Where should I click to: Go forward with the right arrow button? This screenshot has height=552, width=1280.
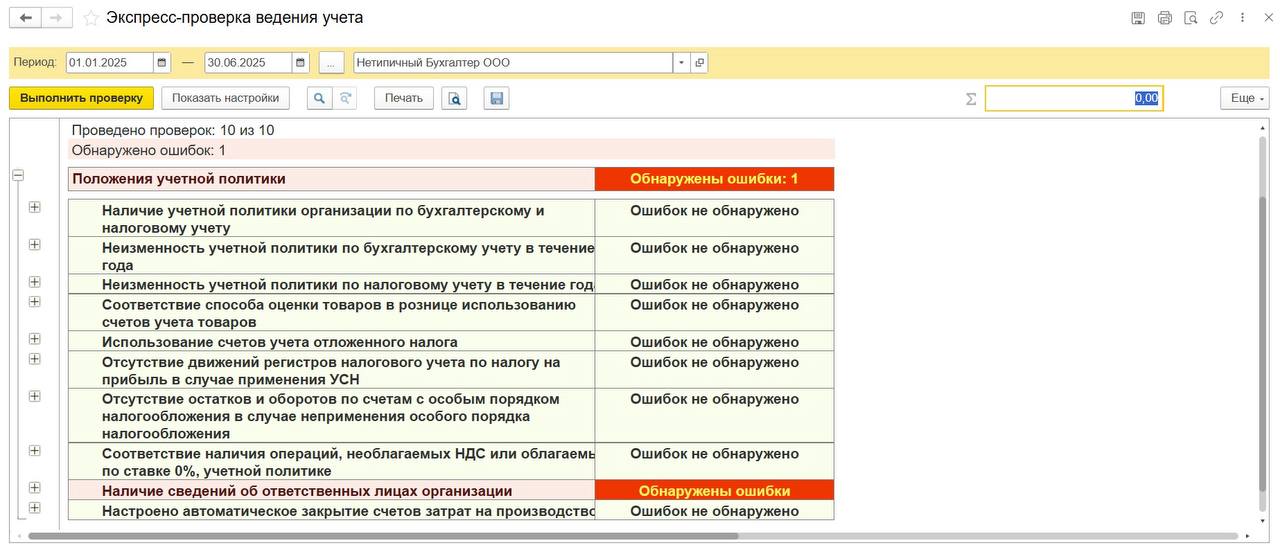57,18
